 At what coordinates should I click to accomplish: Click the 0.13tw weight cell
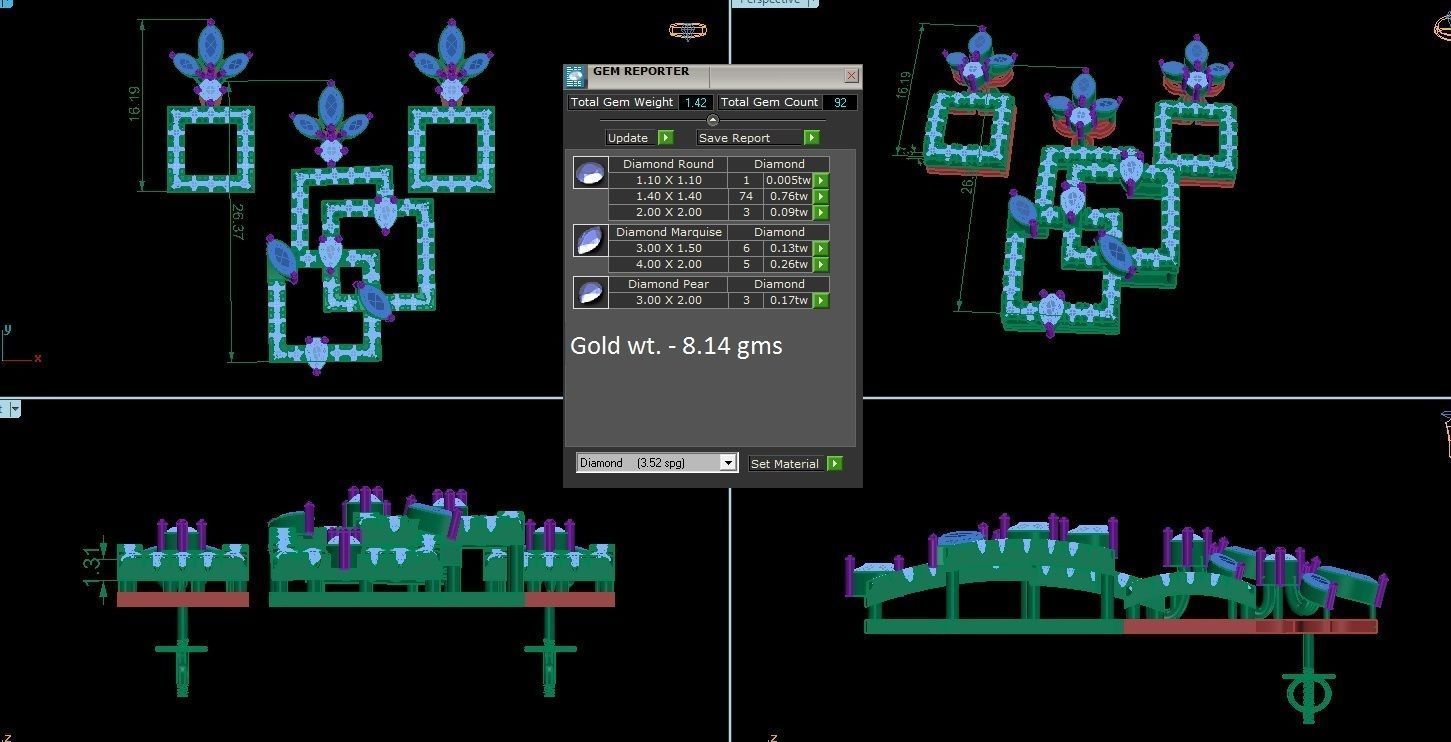coord(789,248)
